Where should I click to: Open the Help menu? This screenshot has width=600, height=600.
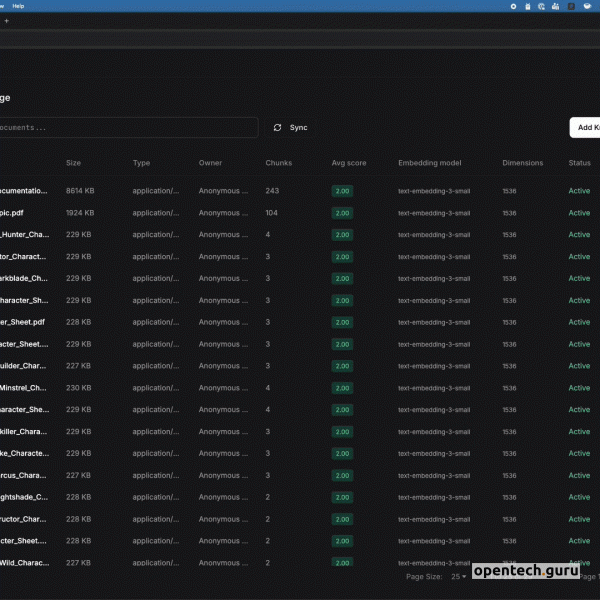pos(18,6)
